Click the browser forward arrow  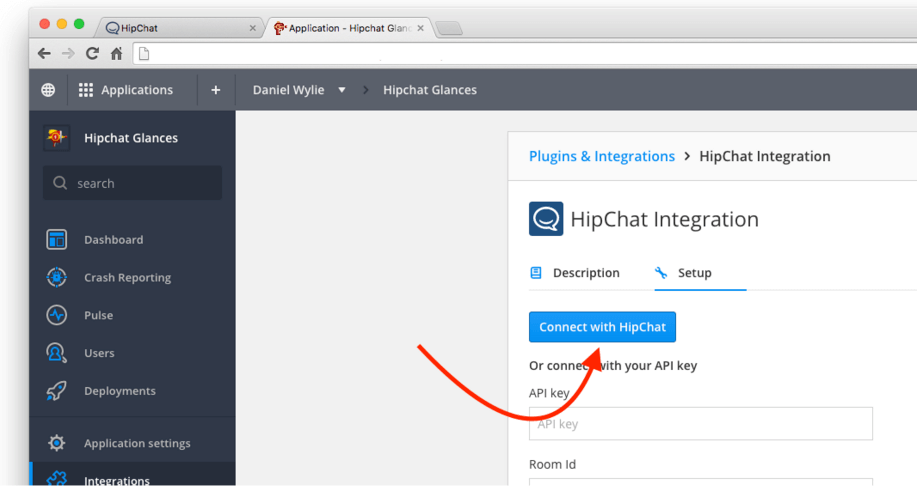pyautogui.click(x=68, y=54)
